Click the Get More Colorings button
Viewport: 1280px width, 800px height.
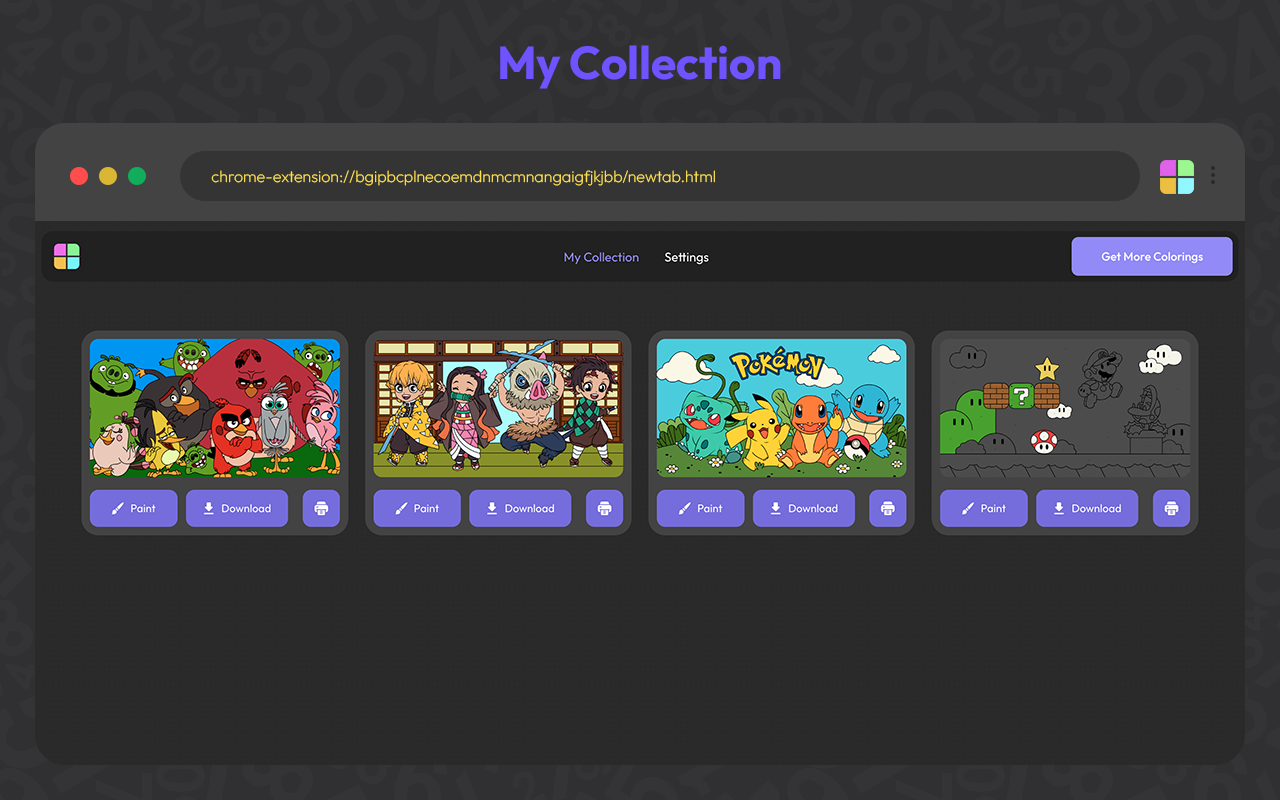(x=1152, y=256)
